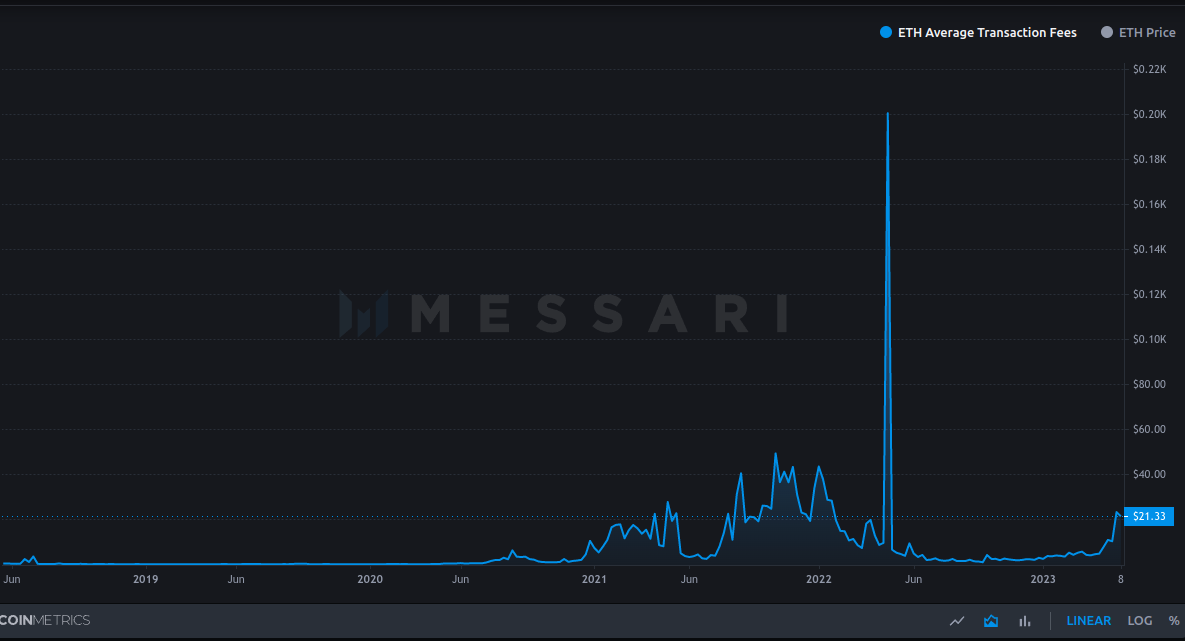Select the bar chart view icon
The image size is (1185, 641).
click(x=1025, y=621)
